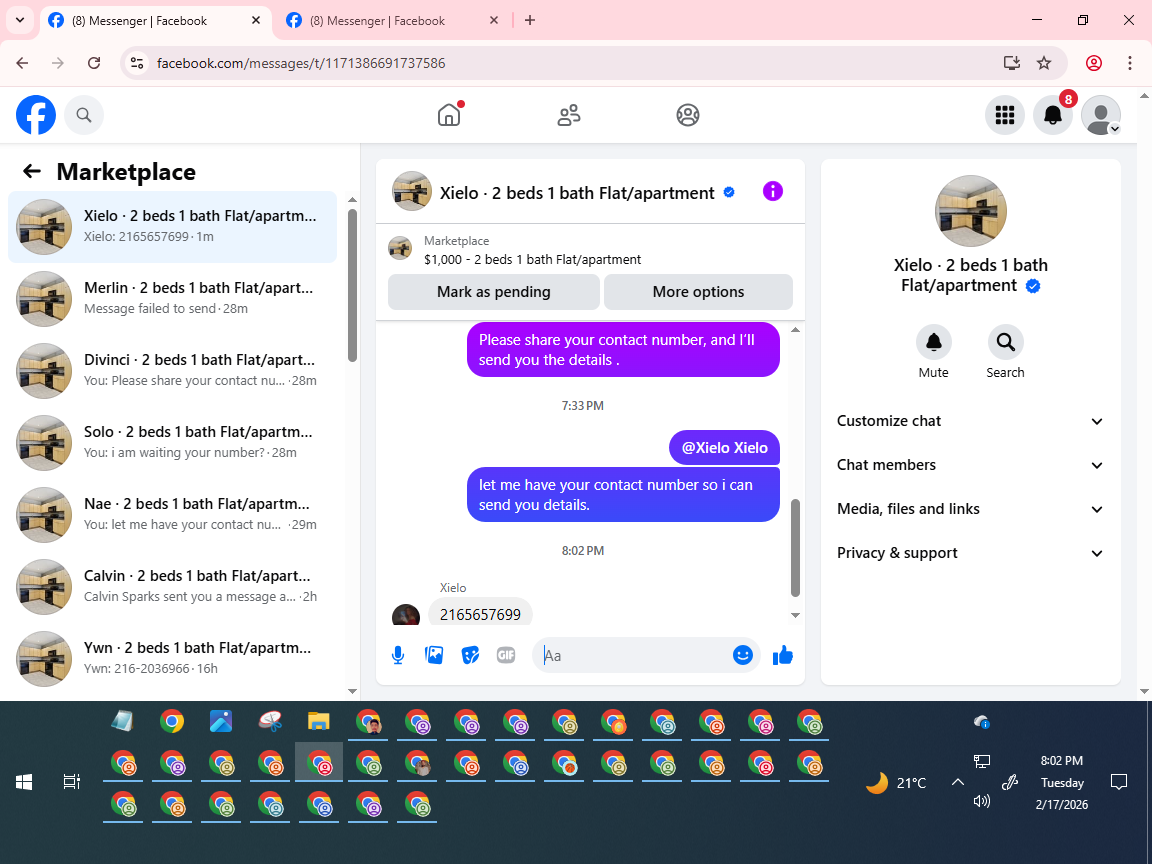This screenshot has width=1152, height=864.
Task: Open the Nae conversation
Action: [x=173, y=514]
